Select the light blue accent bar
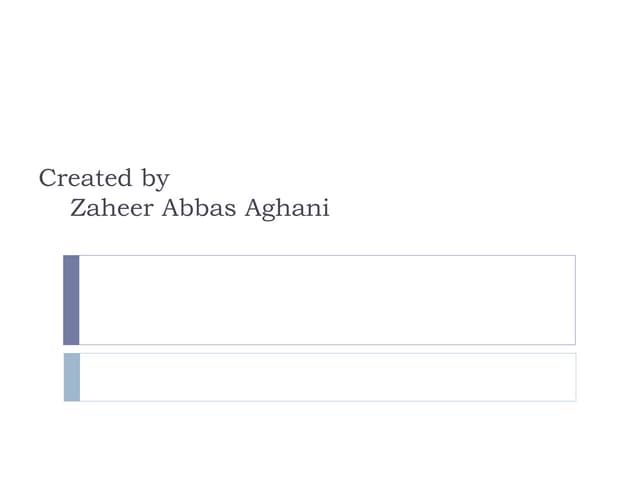The image size is (640, 480). [x=71, y=377]
